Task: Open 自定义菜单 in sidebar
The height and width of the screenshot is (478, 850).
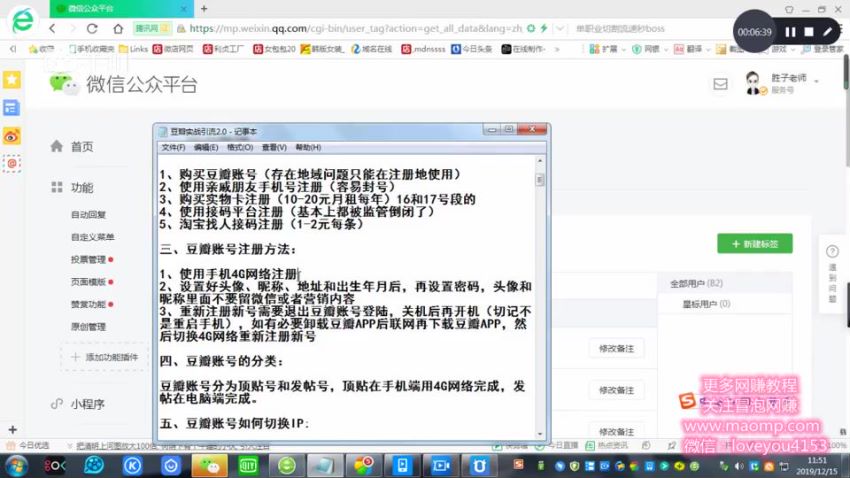Action: point(93,237)
